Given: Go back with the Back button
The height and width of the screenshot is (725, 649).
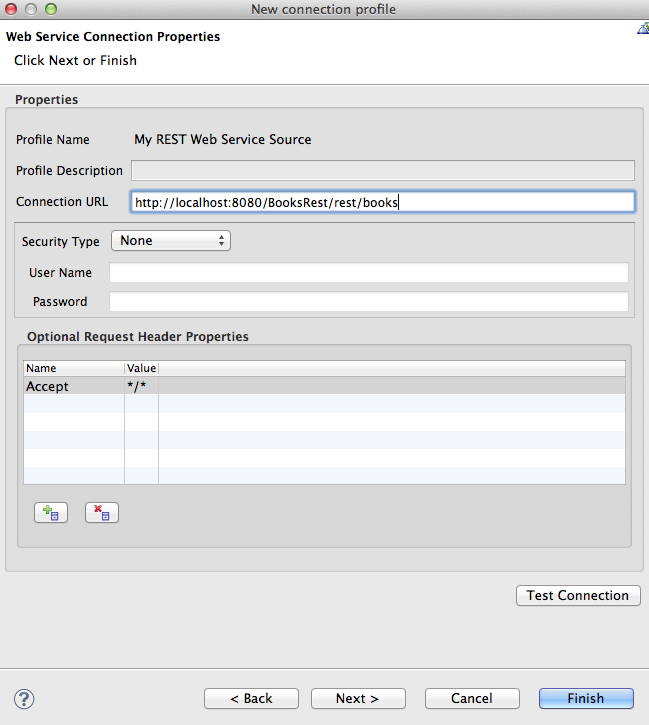Looking at the screenshot, I should click(251, 698).
